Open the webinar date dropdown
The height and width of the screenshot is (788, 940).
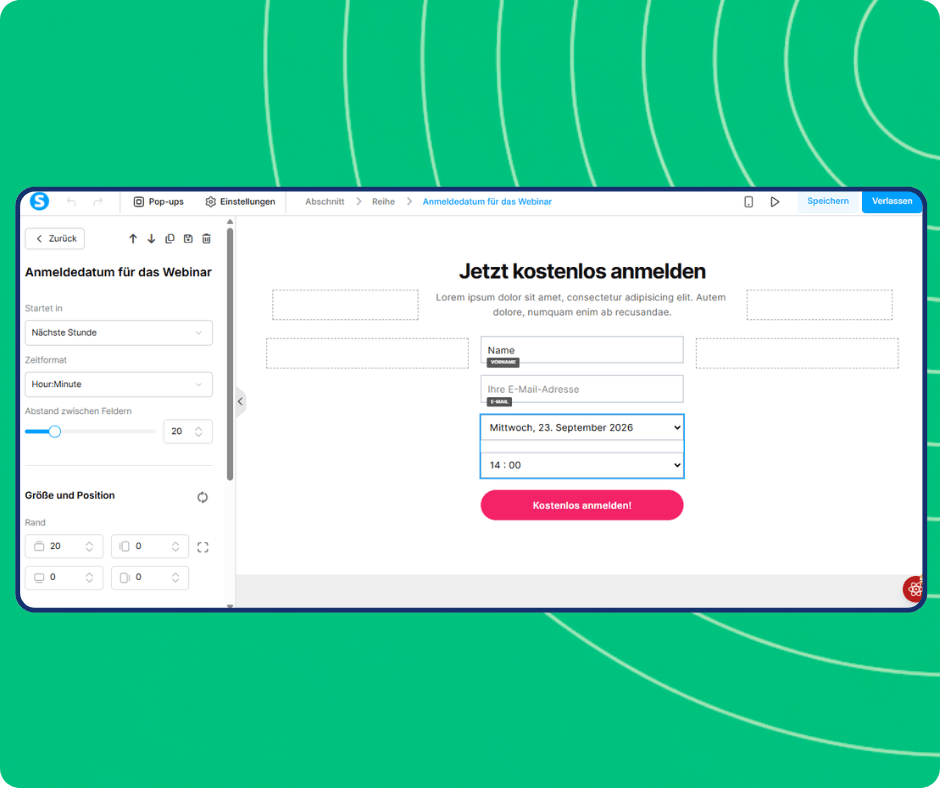tap(582, 428)
